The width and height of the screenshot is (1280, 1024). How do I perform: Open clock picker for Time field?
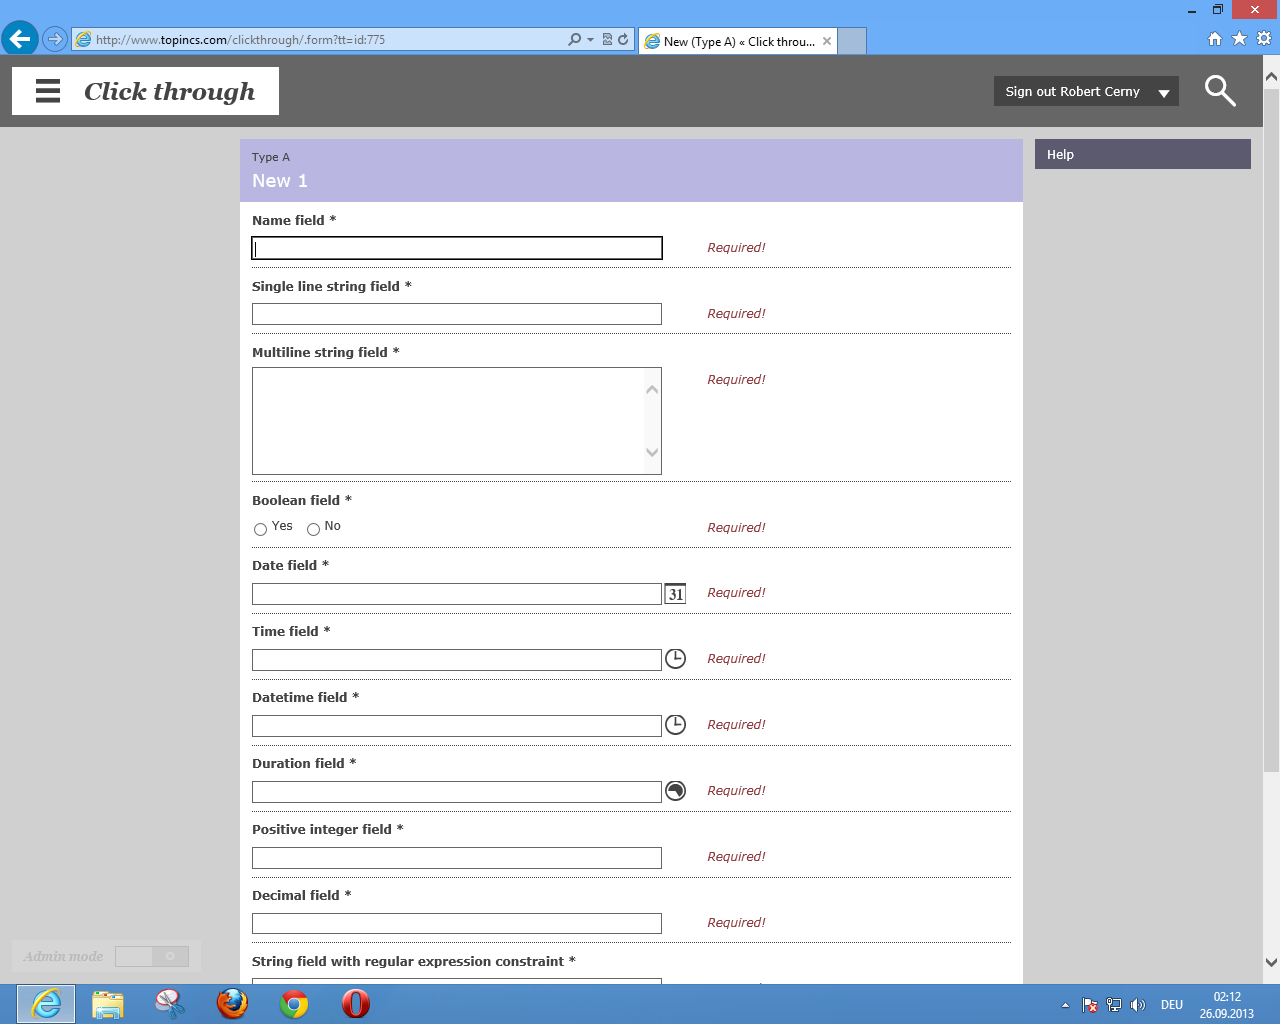pyautogui.click(x=676, y=659)
